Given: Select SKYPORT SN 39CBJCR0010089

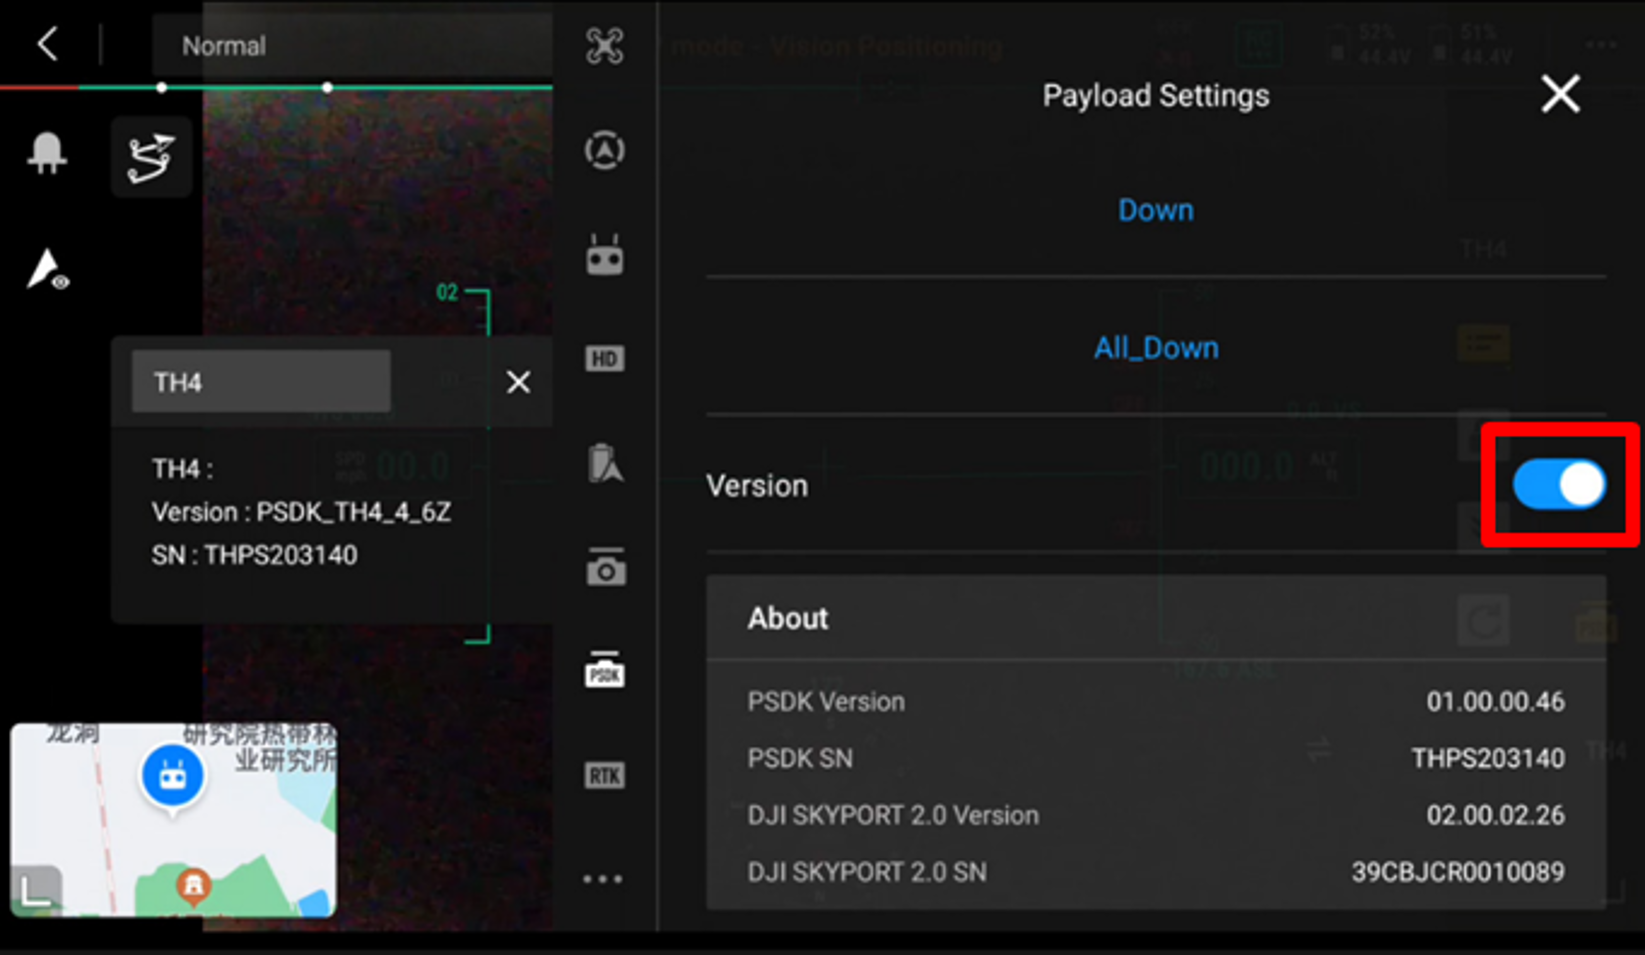Looking at the screenshot, I should tap(1458, 872).
